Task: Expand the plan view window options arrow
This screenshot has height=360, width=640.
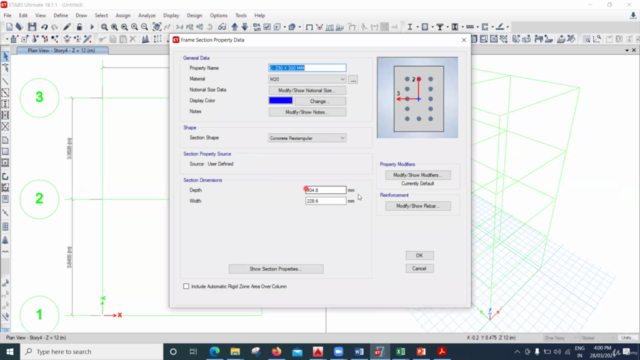Action: 627,50
